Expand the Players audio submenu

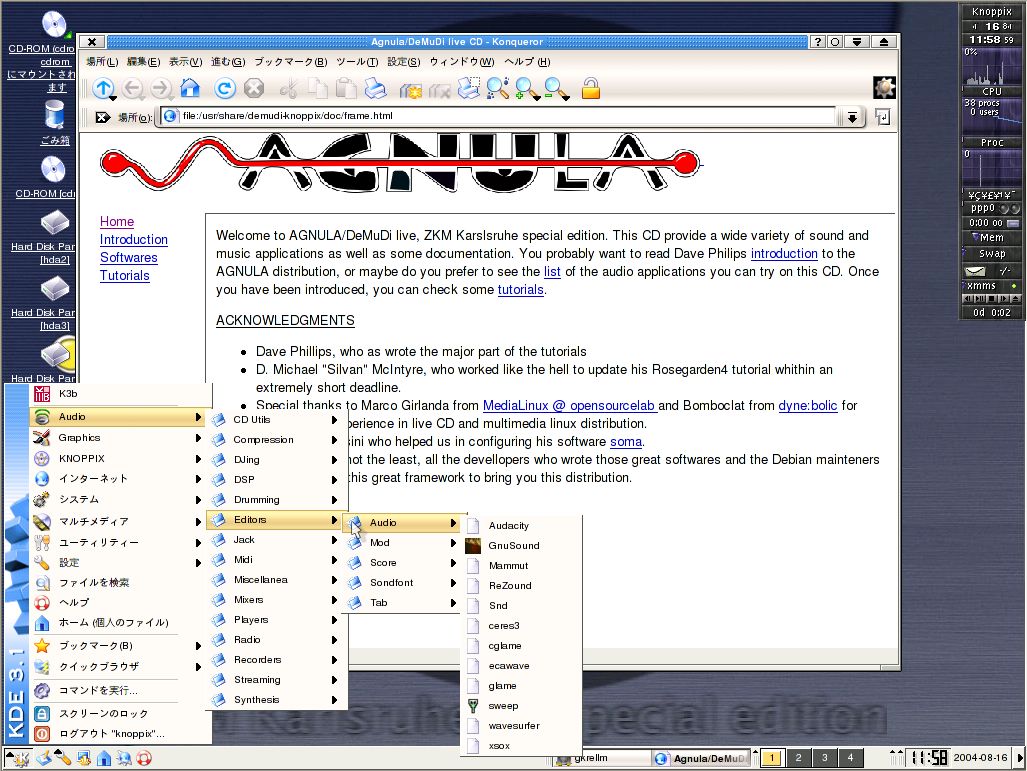275,620
